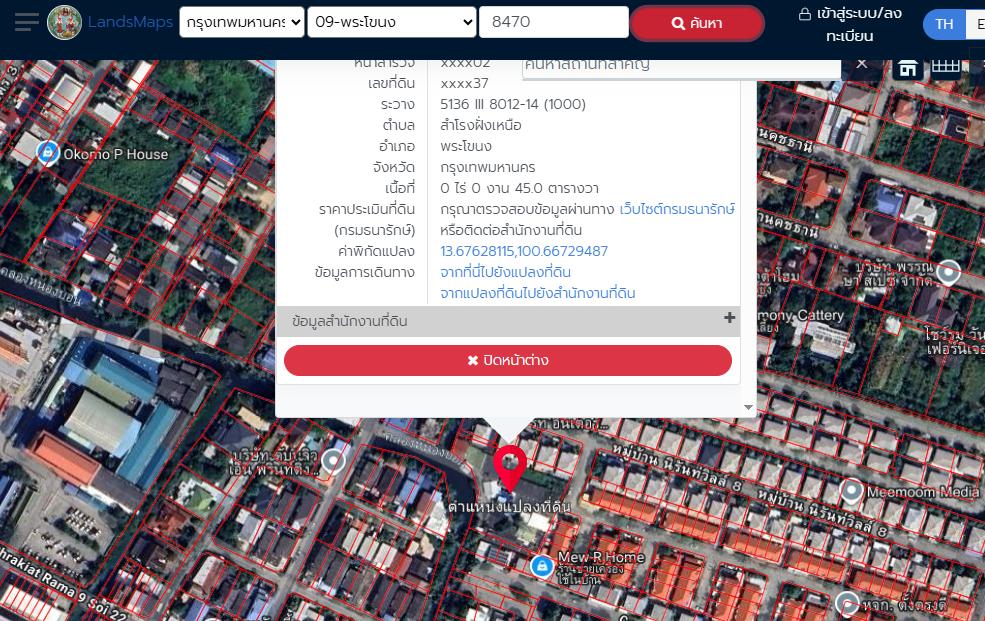The height and width of the screenshot is (621, 985).
Task: Click the Okomo P House map marker
Action: coord(47,152)
